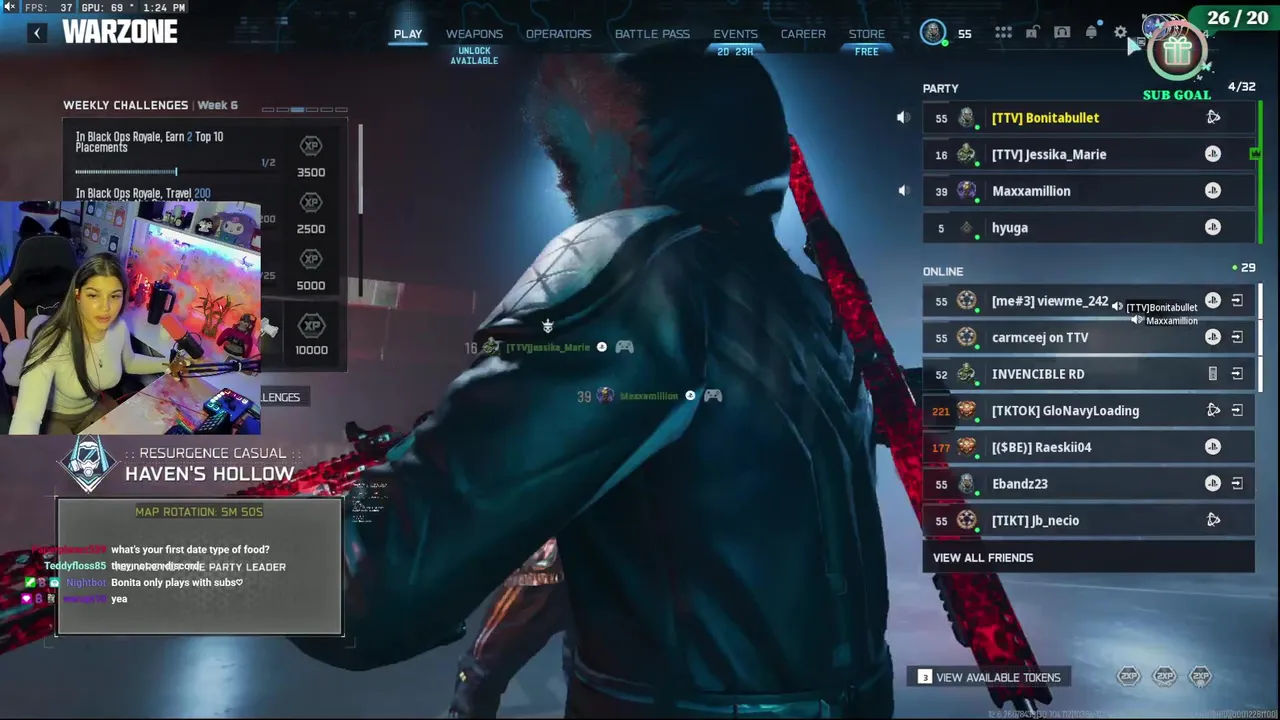1280x720 pixels.
Task: Mute the speaker next to Maxxamillion's party row
Action: tap(904, 191)
